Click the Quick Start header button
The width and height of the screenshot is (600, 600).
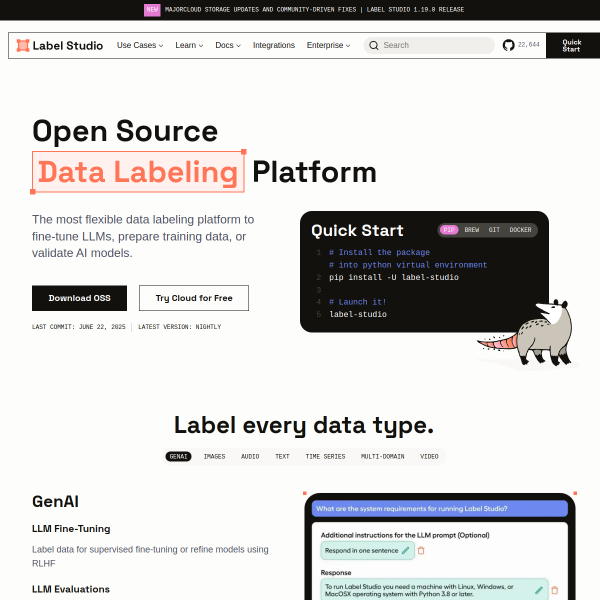[573, 46]
